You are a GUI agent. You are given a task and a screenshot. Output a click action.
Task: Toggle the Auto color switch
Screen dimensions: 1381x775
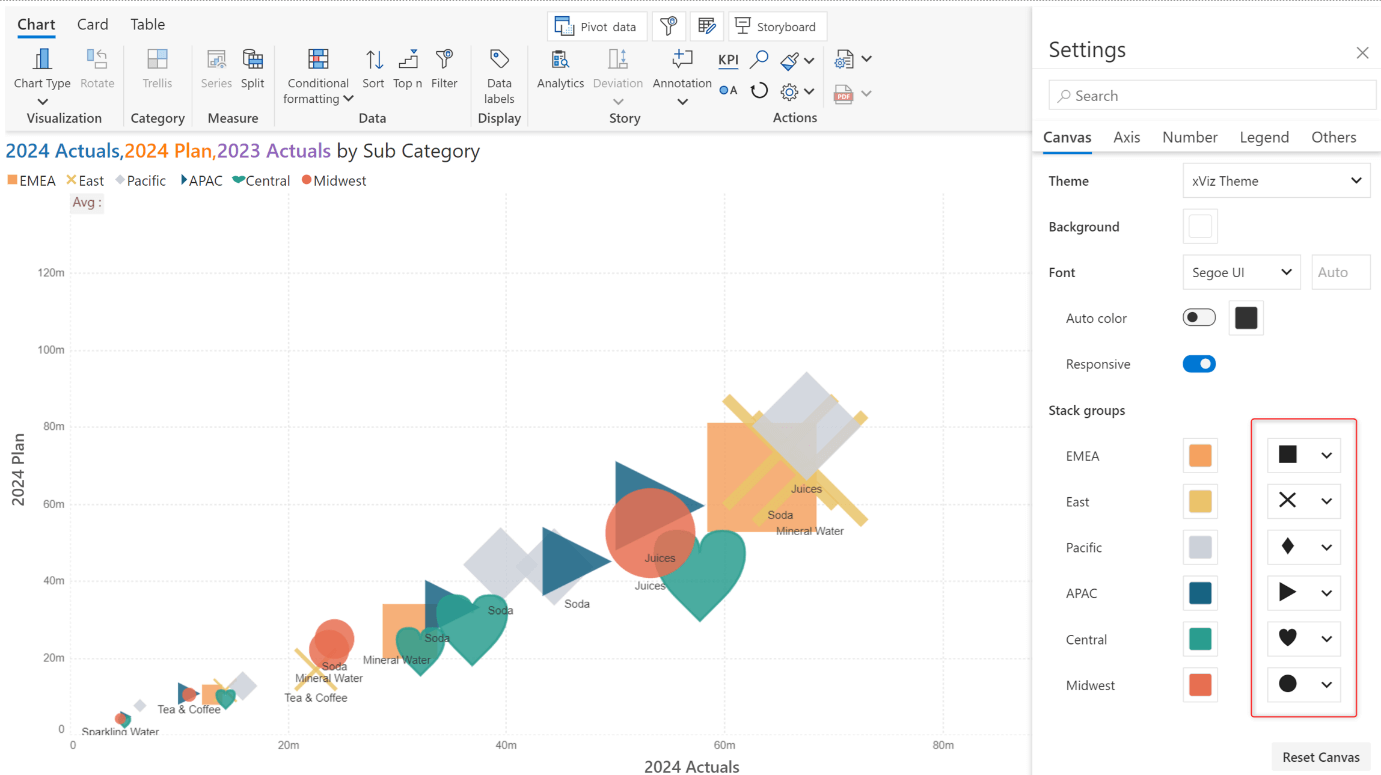[x=1199, y=318]
